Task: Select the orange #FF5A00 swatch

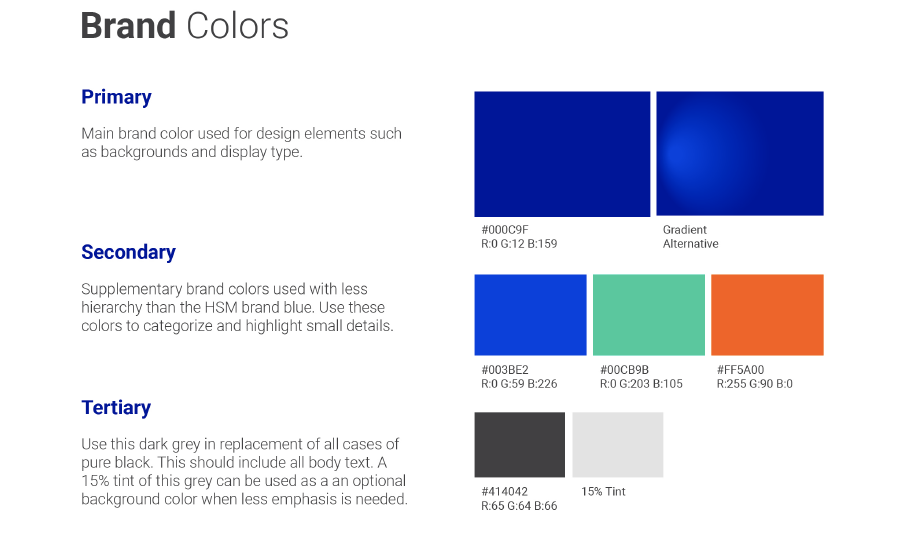Action: coord(767,315)
